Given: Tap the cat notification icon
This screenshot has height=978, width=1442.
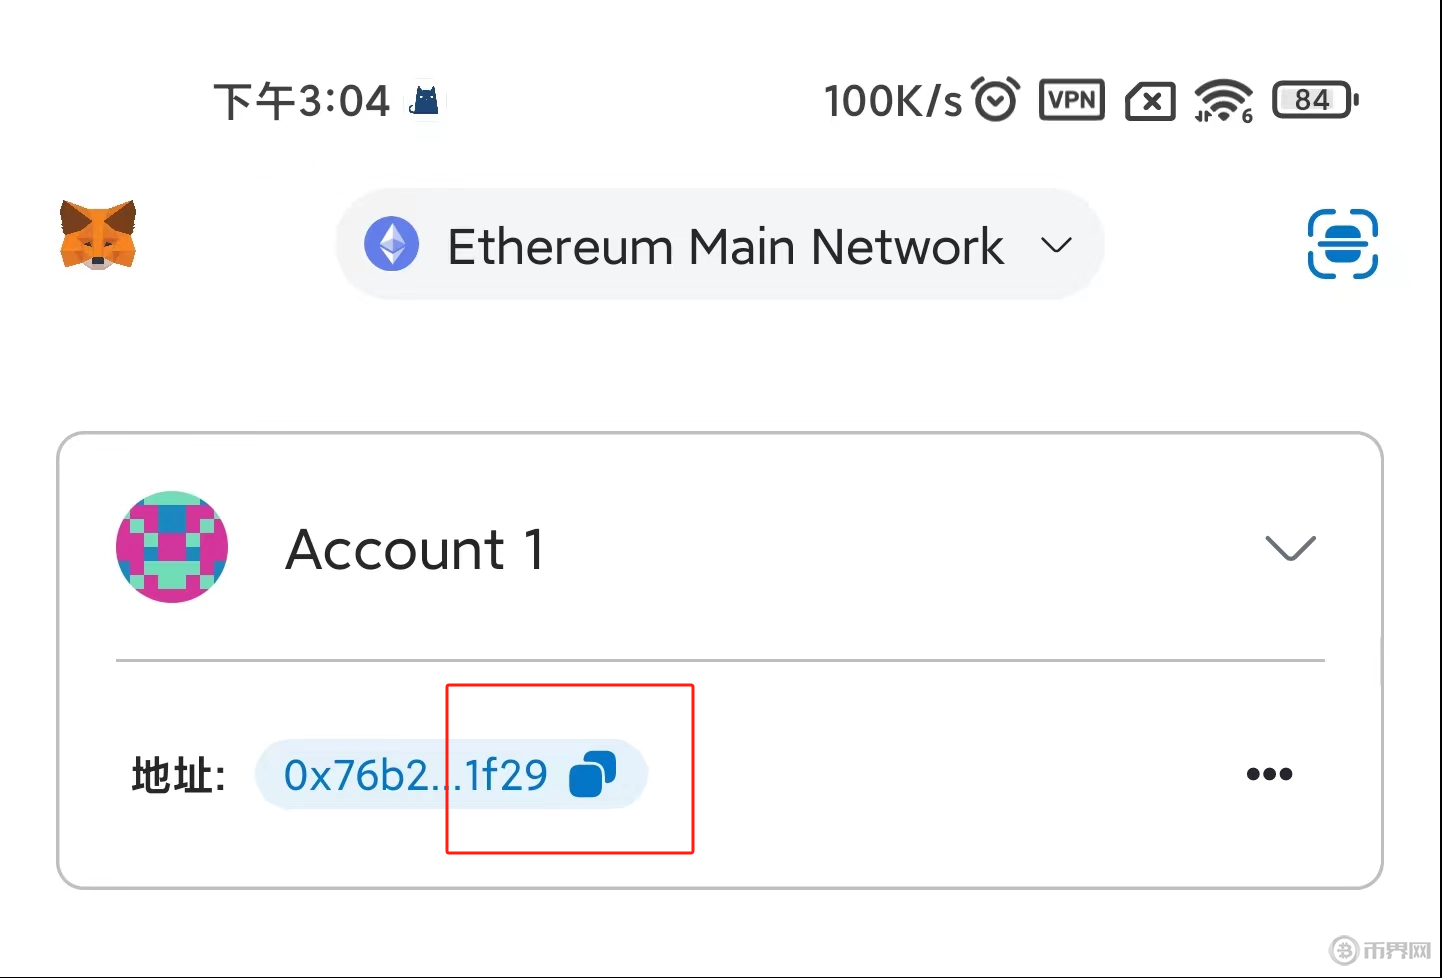Looking at the screenshot, I should [x=426, y=100].
